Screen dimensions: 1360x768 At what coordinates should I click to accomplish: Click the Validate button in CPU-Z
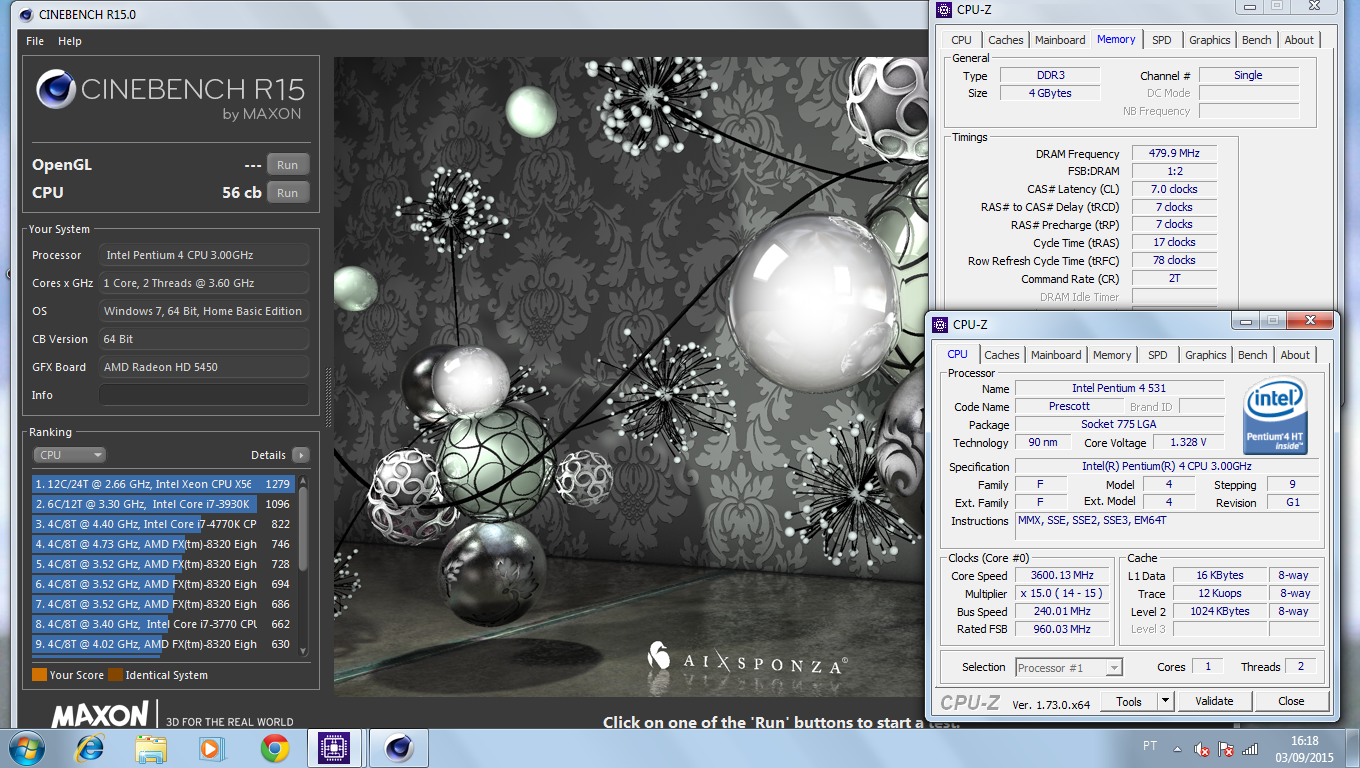(1214, 701)
